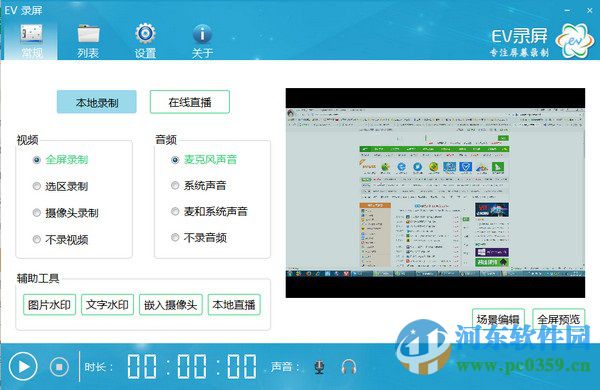Switch to the 列表 list tab
Image resolution: width=600 pixels, height=390 pixels.
(x=88, y=41)
